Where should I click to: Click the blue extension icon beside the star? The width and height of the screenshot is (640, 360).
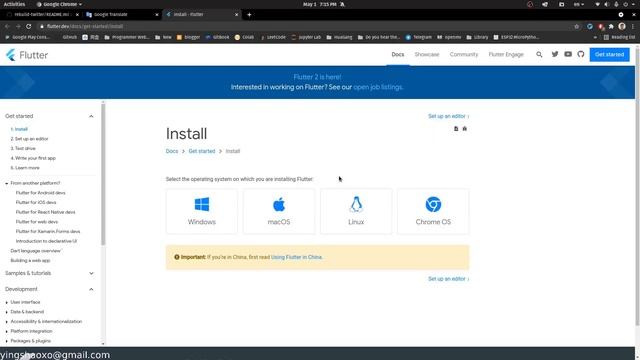590,26
